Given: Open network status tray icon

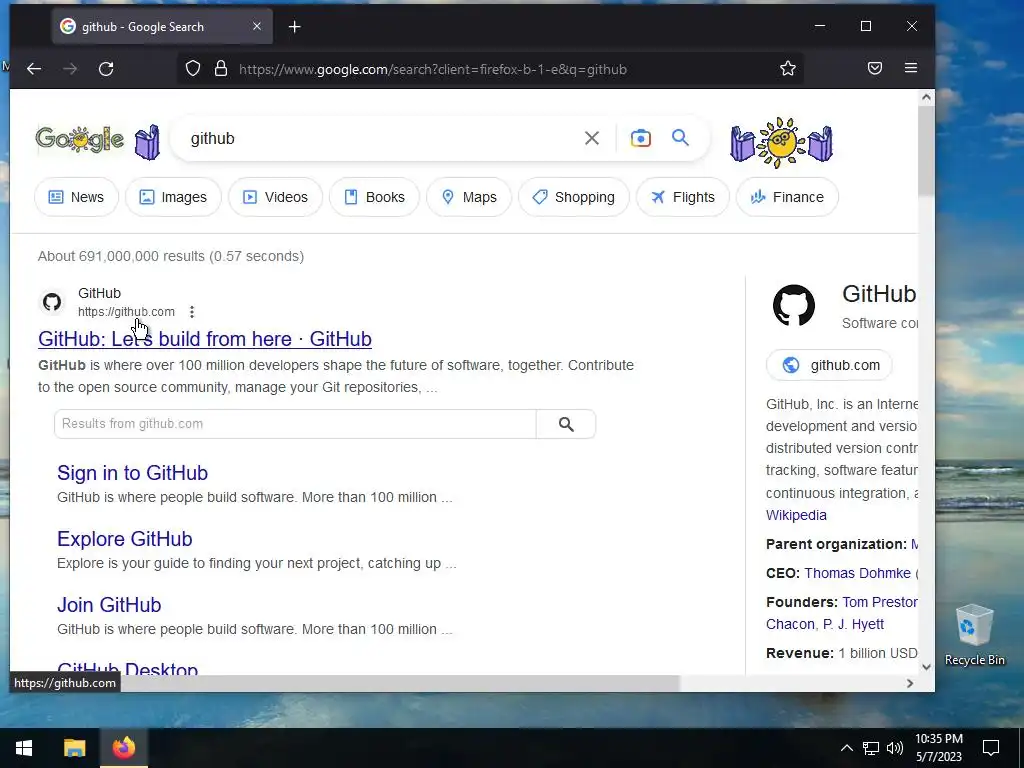Looking at the screenshot, I should pos(871,748).
